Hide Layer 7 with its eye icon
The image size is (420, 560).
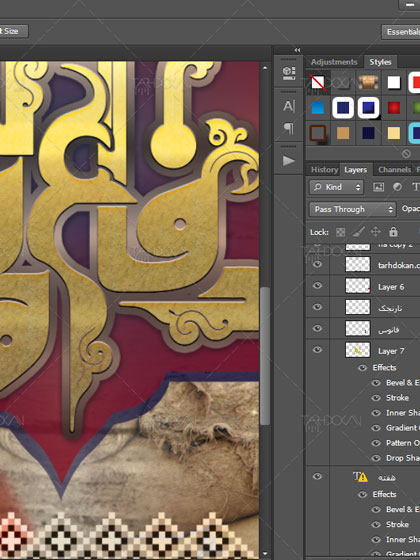pos(317,350)
